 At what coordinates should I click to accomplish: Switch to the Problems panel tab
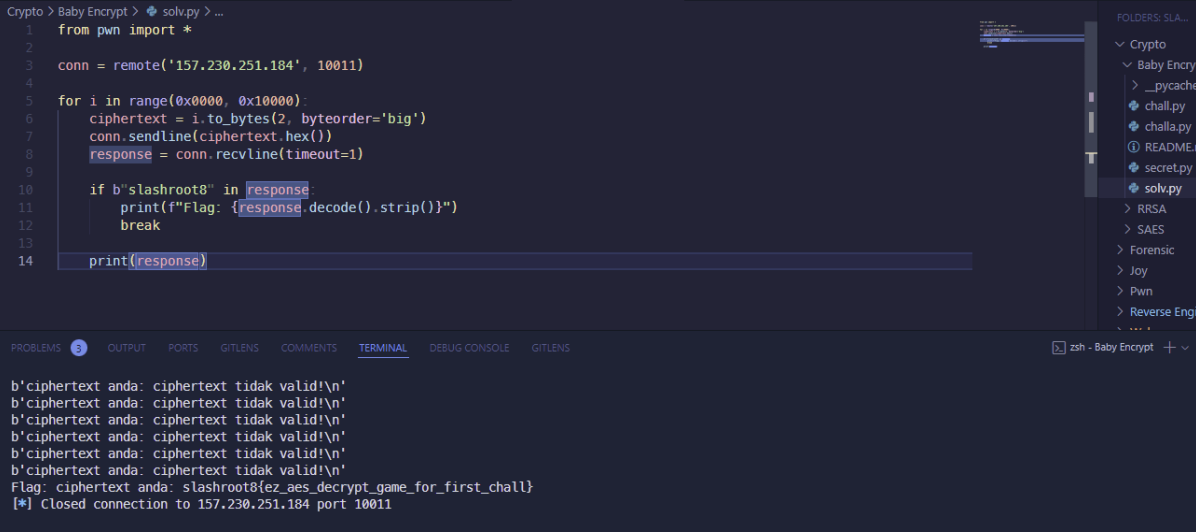point(36,348)
